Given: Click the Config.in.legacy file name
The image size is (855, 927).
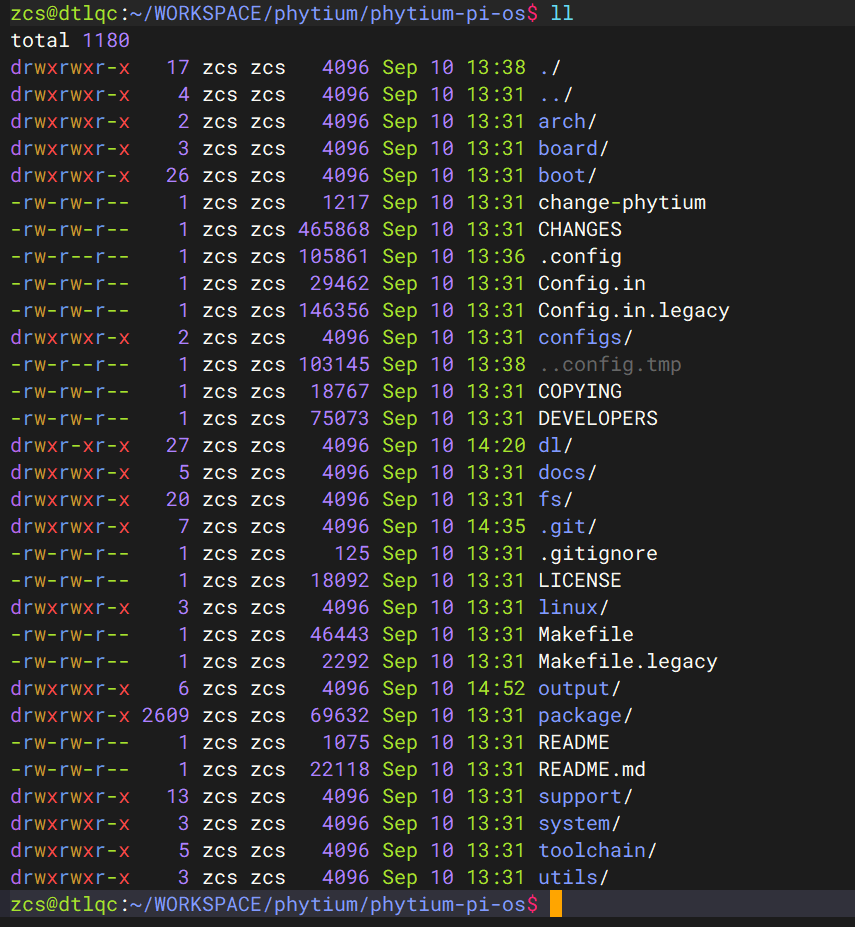Looking at the screenshot, I should pyautogui.click(x=633, y=310).
